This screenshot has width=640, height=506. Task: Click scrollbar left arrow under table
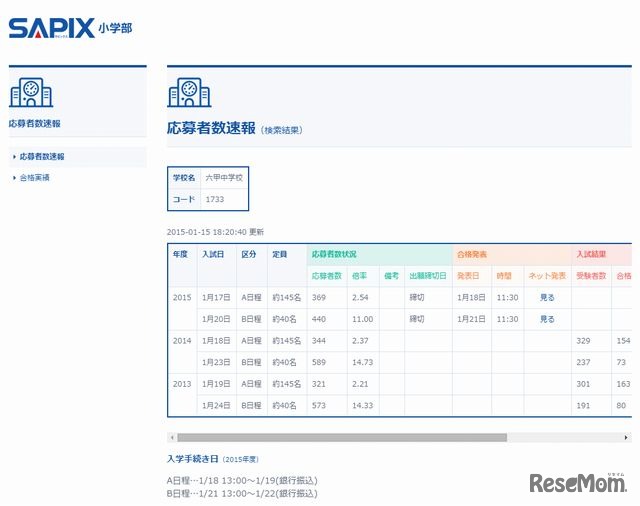click(x=172, y=437)
